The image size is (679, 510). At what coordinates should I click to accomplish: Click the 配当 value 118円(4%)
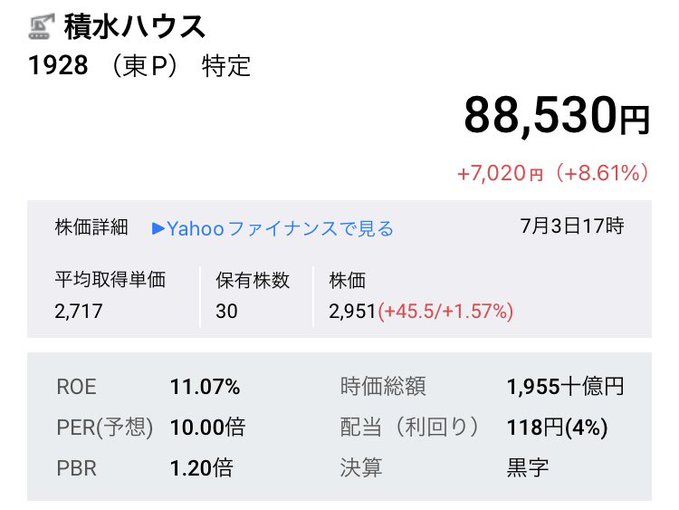[x=557, y=427]
